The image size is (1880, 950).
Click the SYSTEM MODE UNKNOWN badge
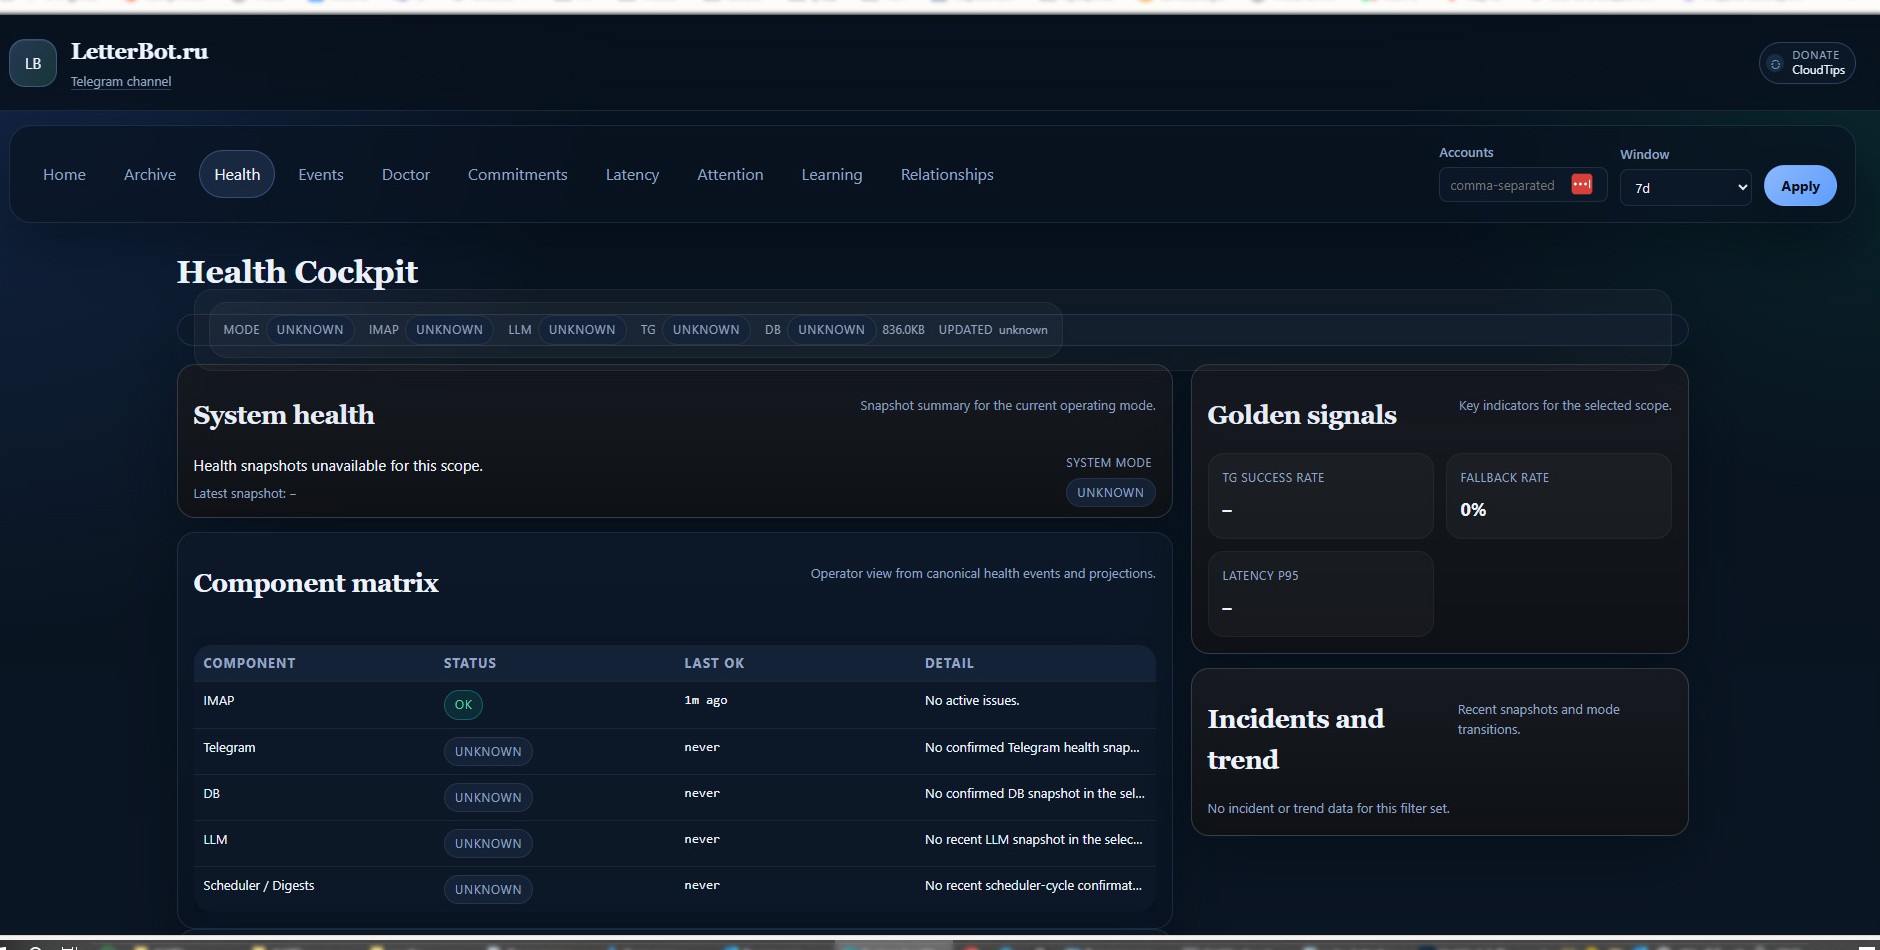pos(1109,492)
